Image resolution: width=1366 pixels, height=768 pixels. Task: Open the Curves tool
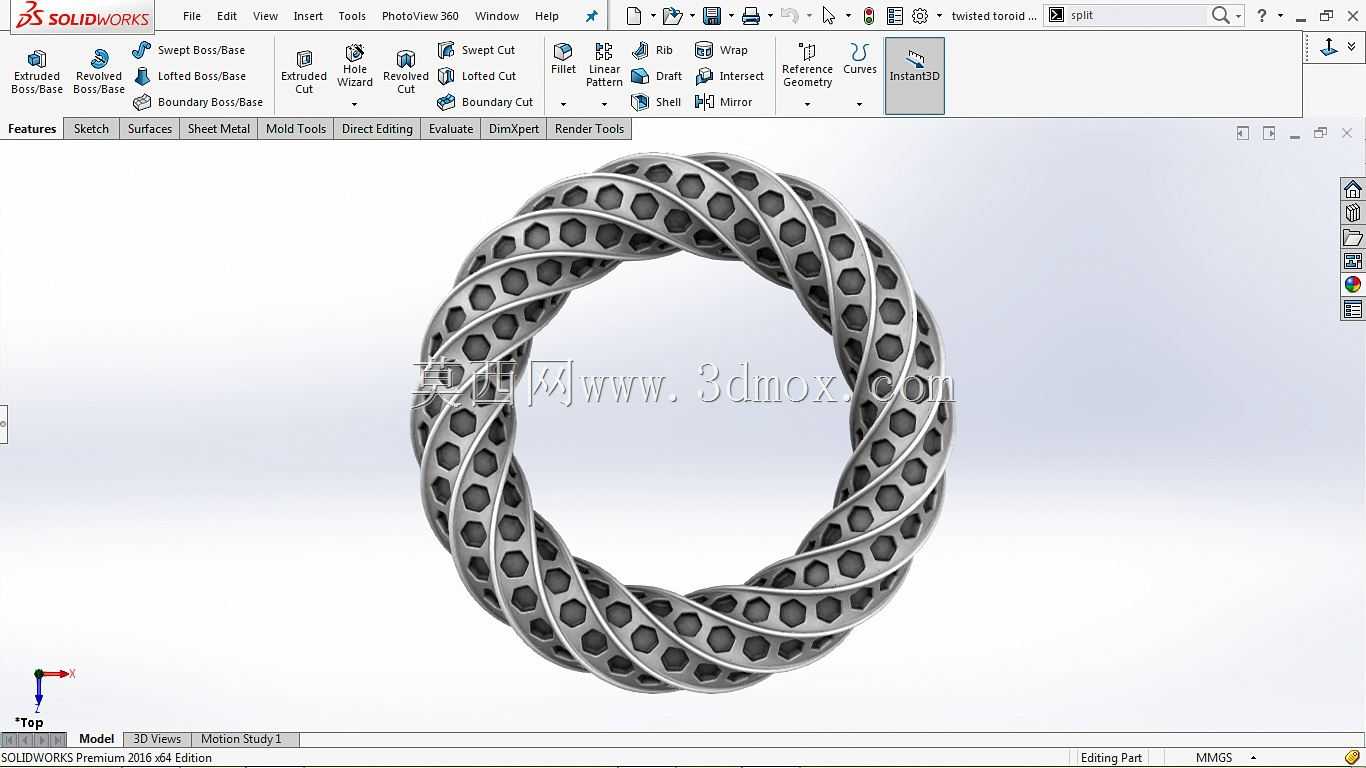click(x=859, y=60)
